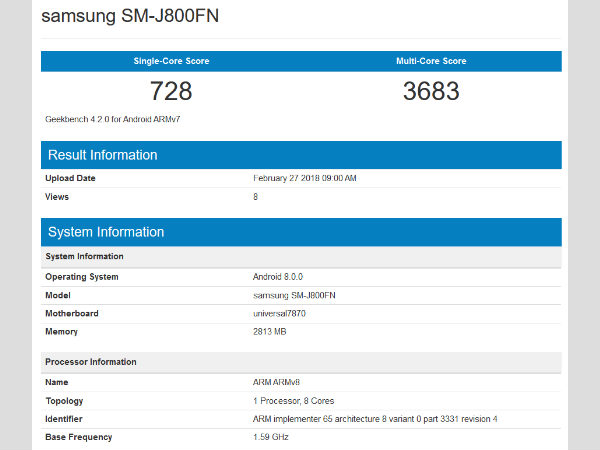Click the processor Name label
The height and width of the screenshot is (450, 600).
tap(57, 382)
